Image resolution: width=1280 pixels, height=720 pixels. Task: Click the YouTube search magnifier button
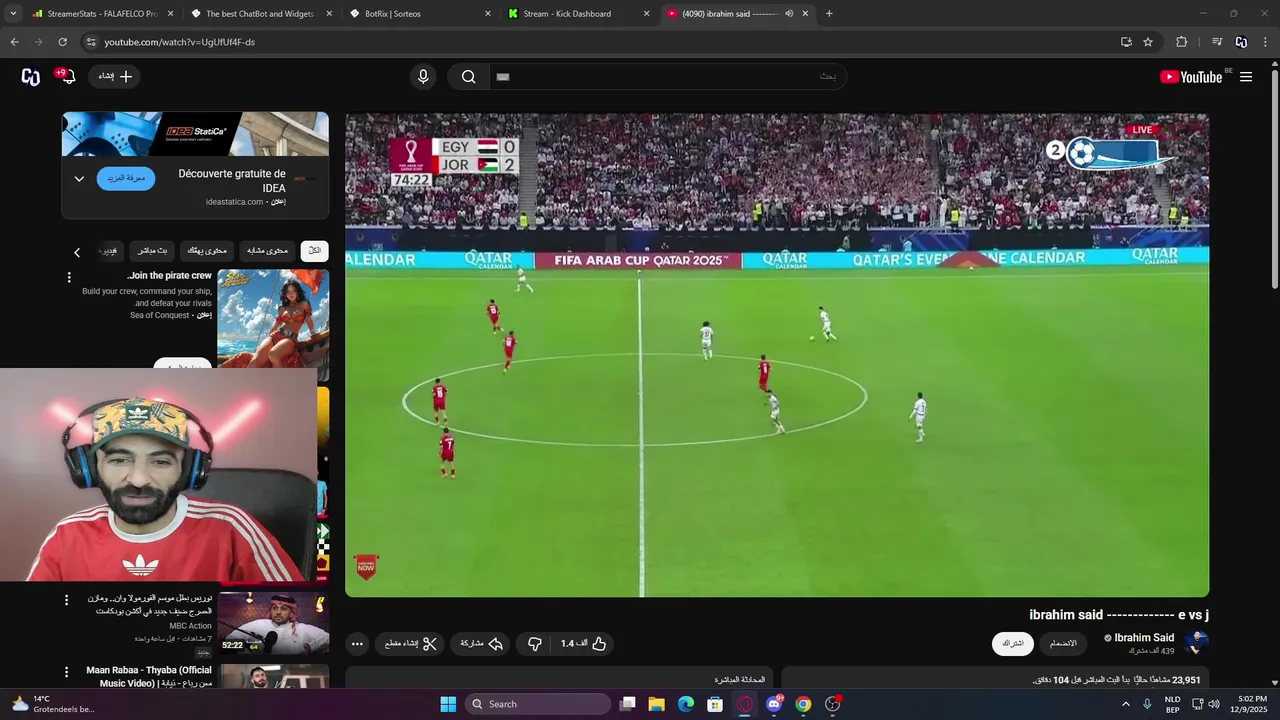pos(468,77)
